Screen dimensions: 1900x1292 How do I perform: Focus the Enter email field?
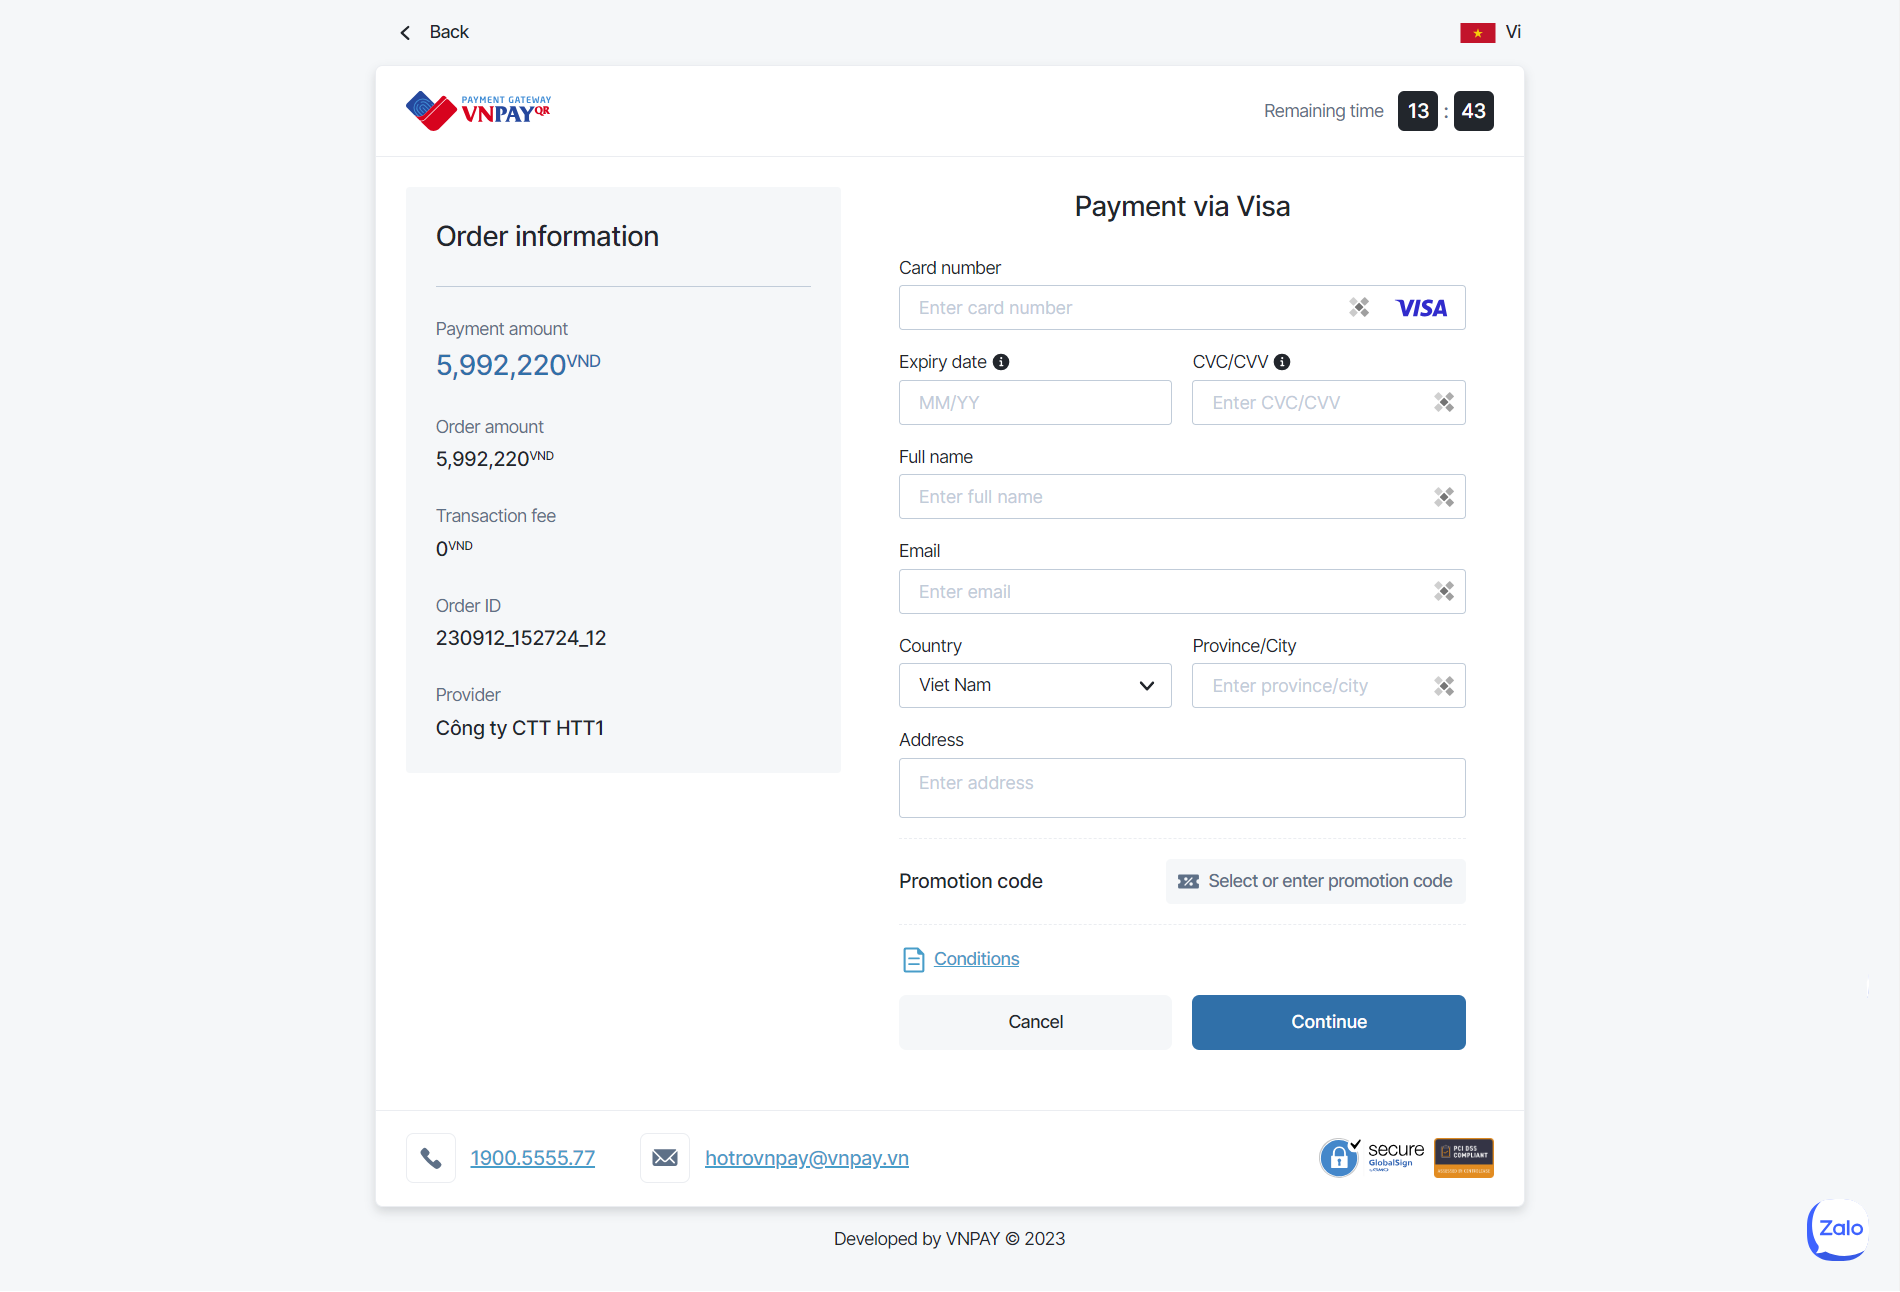tap(1182, 592)
